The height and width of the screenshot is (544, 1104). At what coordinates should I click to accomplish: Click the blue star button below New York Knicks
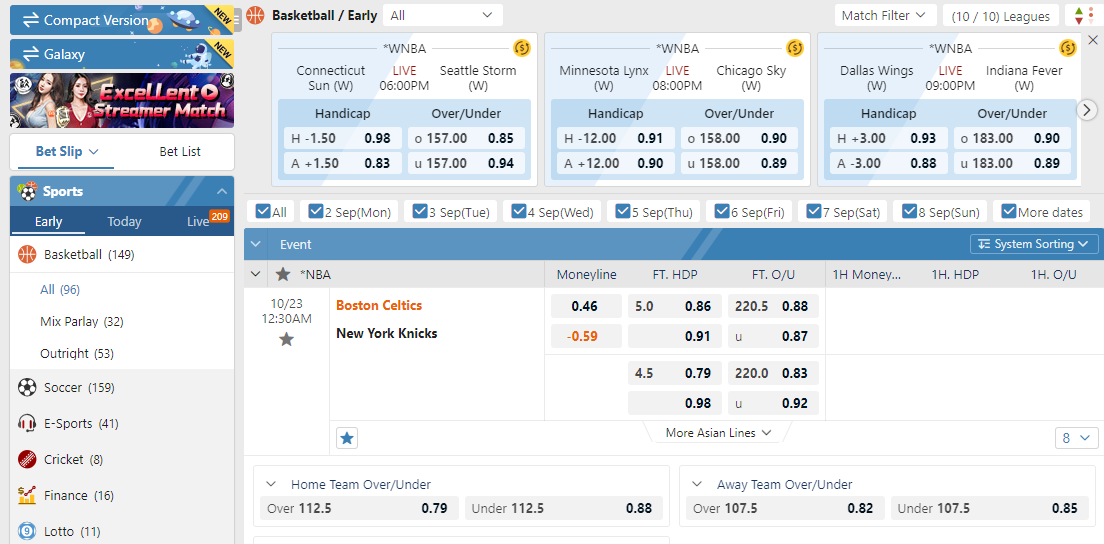347,438
